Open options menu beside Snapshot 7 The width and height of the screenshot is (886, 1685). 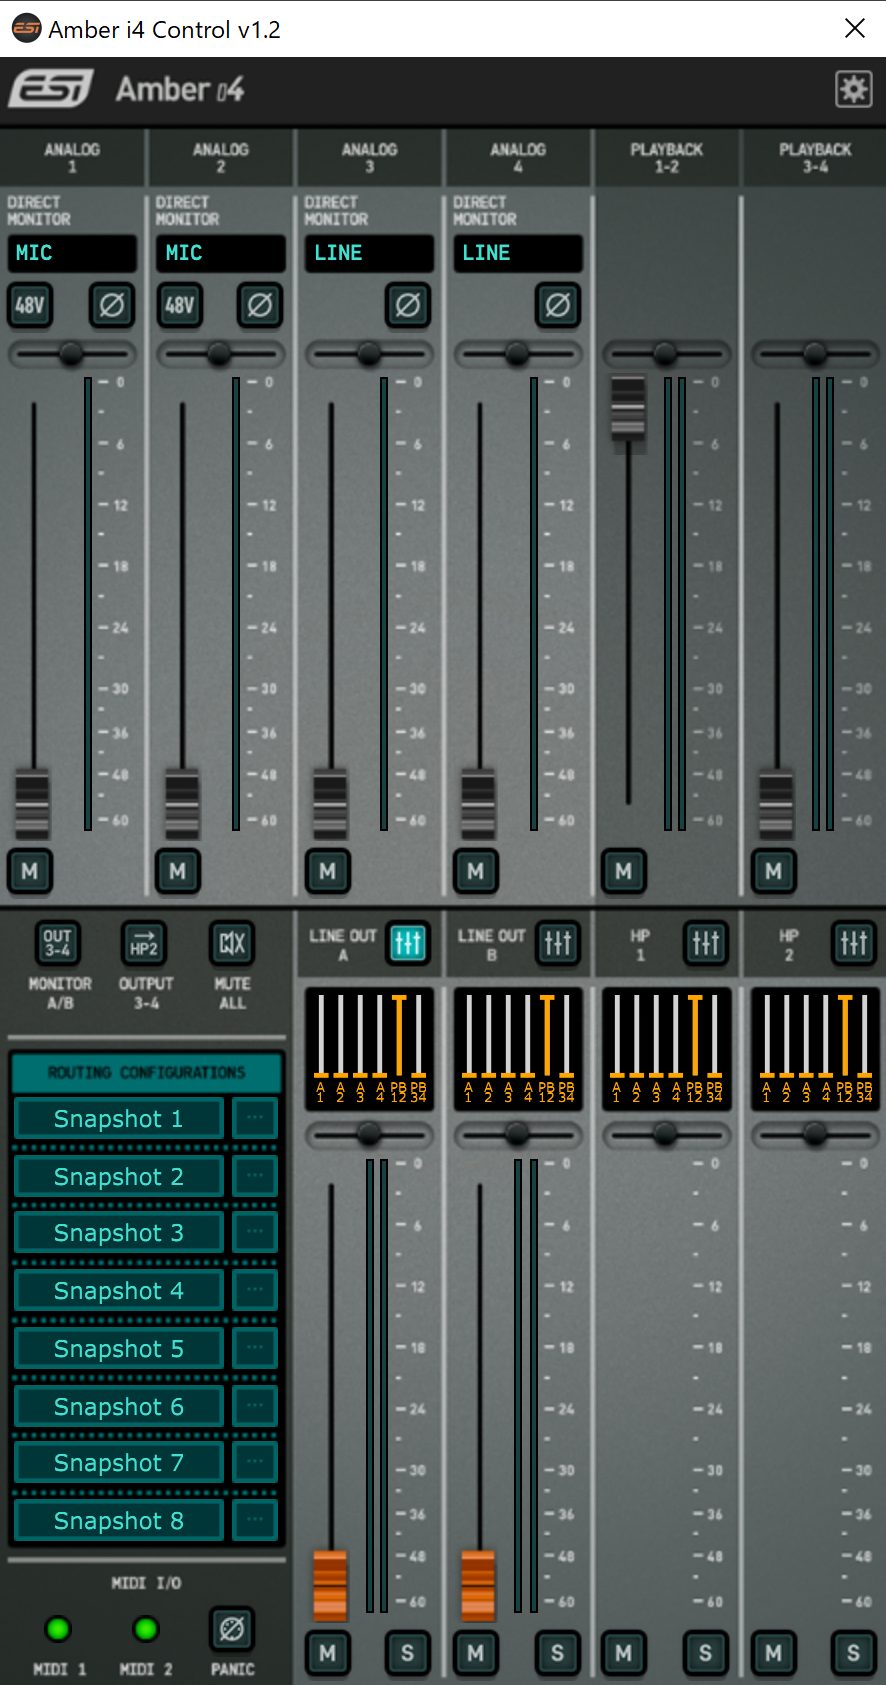[x=255, y=1463]
